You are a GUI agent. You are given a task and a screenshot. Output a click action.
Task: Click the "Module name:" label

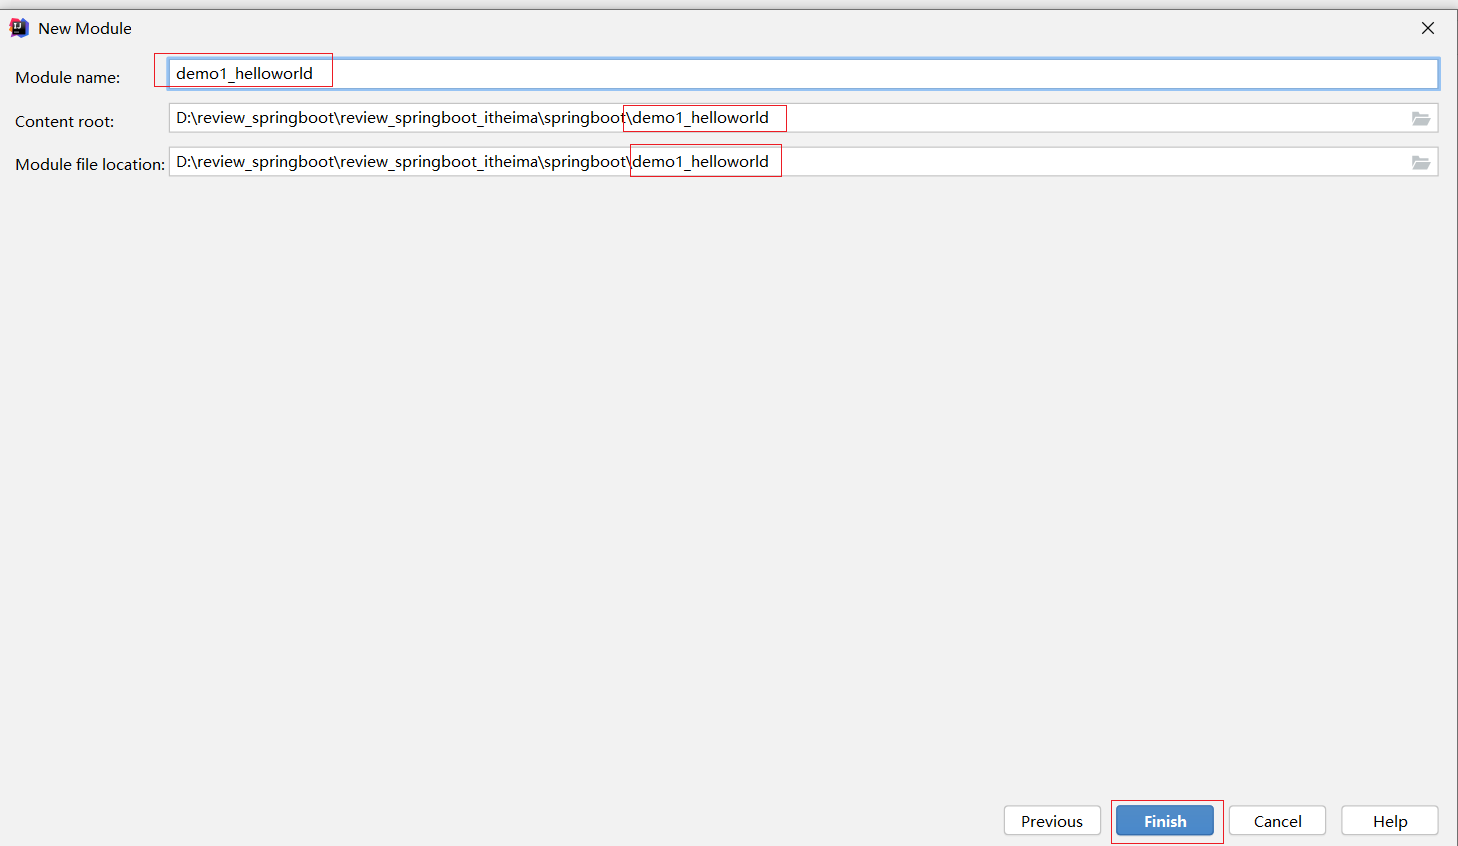(x=67, y=78)
